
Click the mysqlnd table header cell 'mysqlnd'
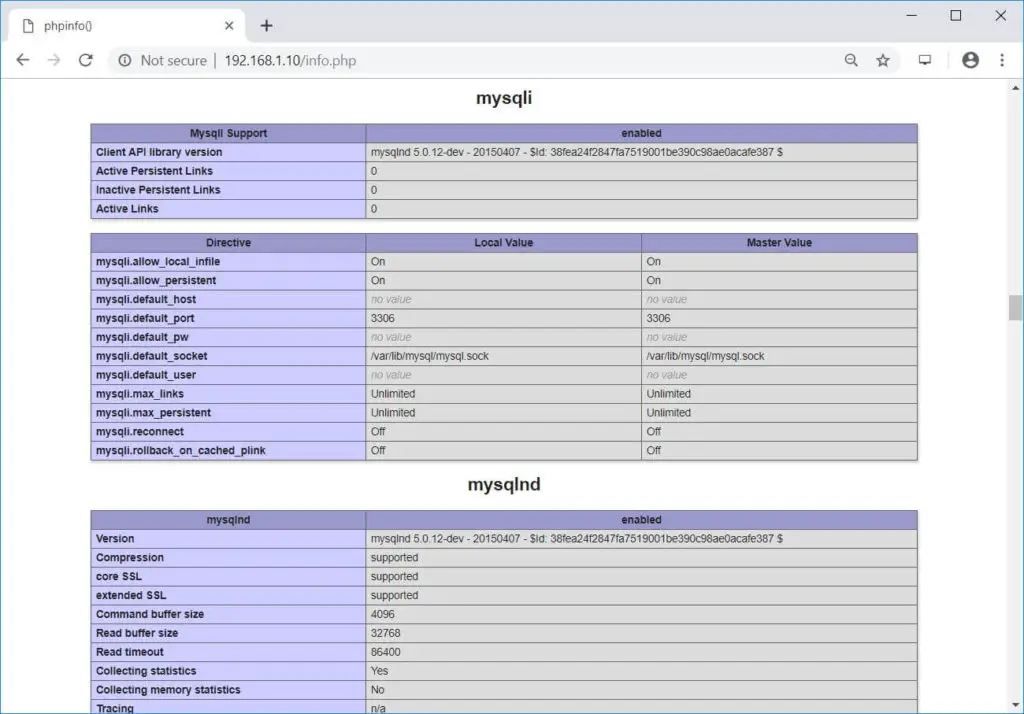(228, 521)
